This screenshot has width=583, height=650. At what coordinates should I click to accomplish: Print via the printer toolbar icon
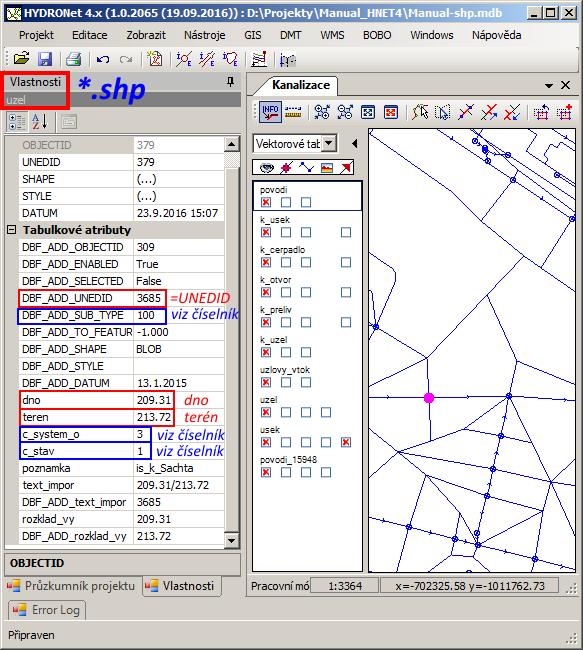(74, 59)
